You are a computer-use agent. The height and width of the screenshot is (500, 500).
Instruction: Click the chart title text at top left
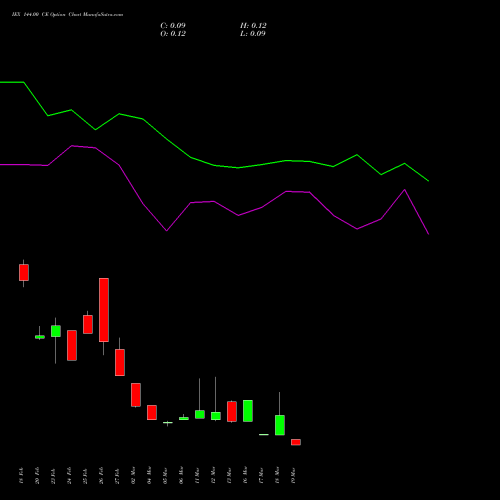point(67,15)
